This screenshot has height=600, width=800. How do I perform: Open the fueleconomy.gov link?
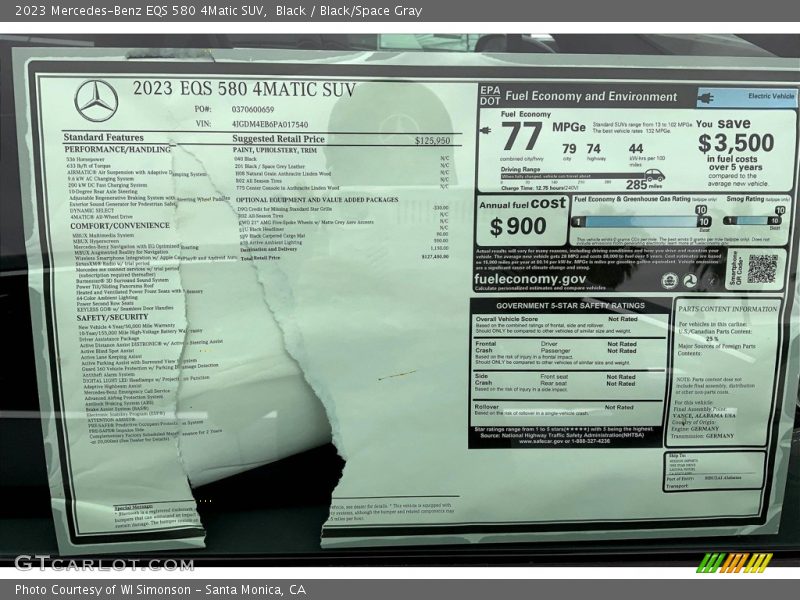[x=532, y=278]
